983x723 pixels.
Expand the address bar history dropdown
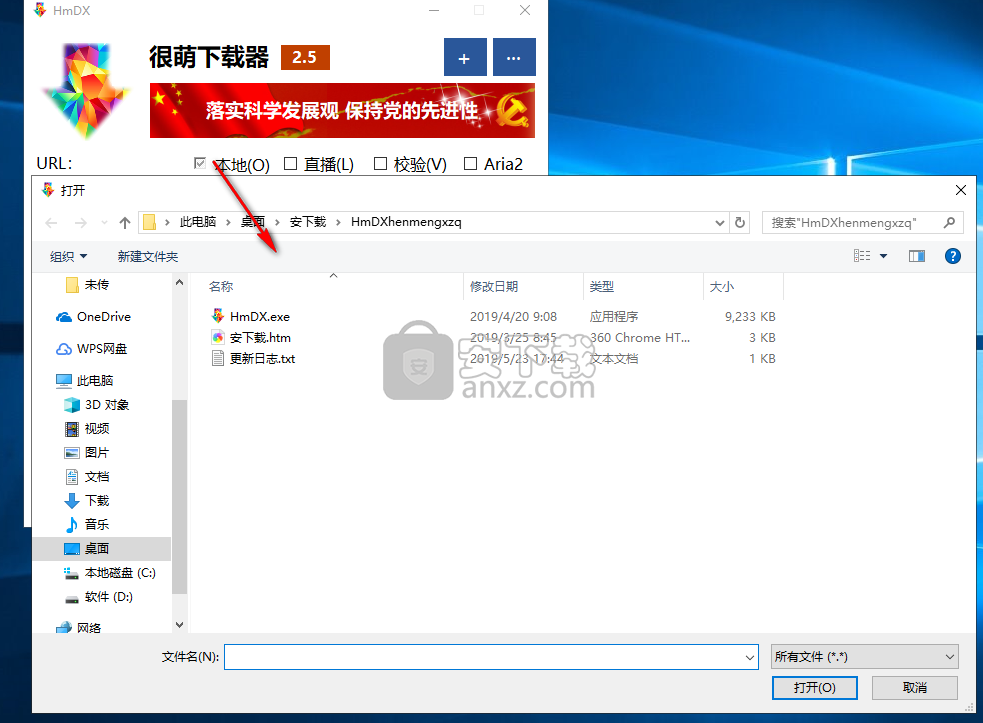pos(720,223)
